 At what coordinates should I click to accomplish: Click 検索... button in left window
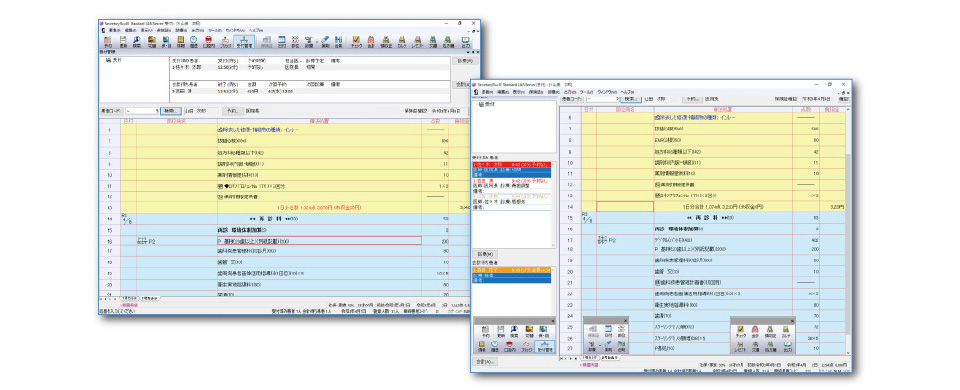coord(171,111)
